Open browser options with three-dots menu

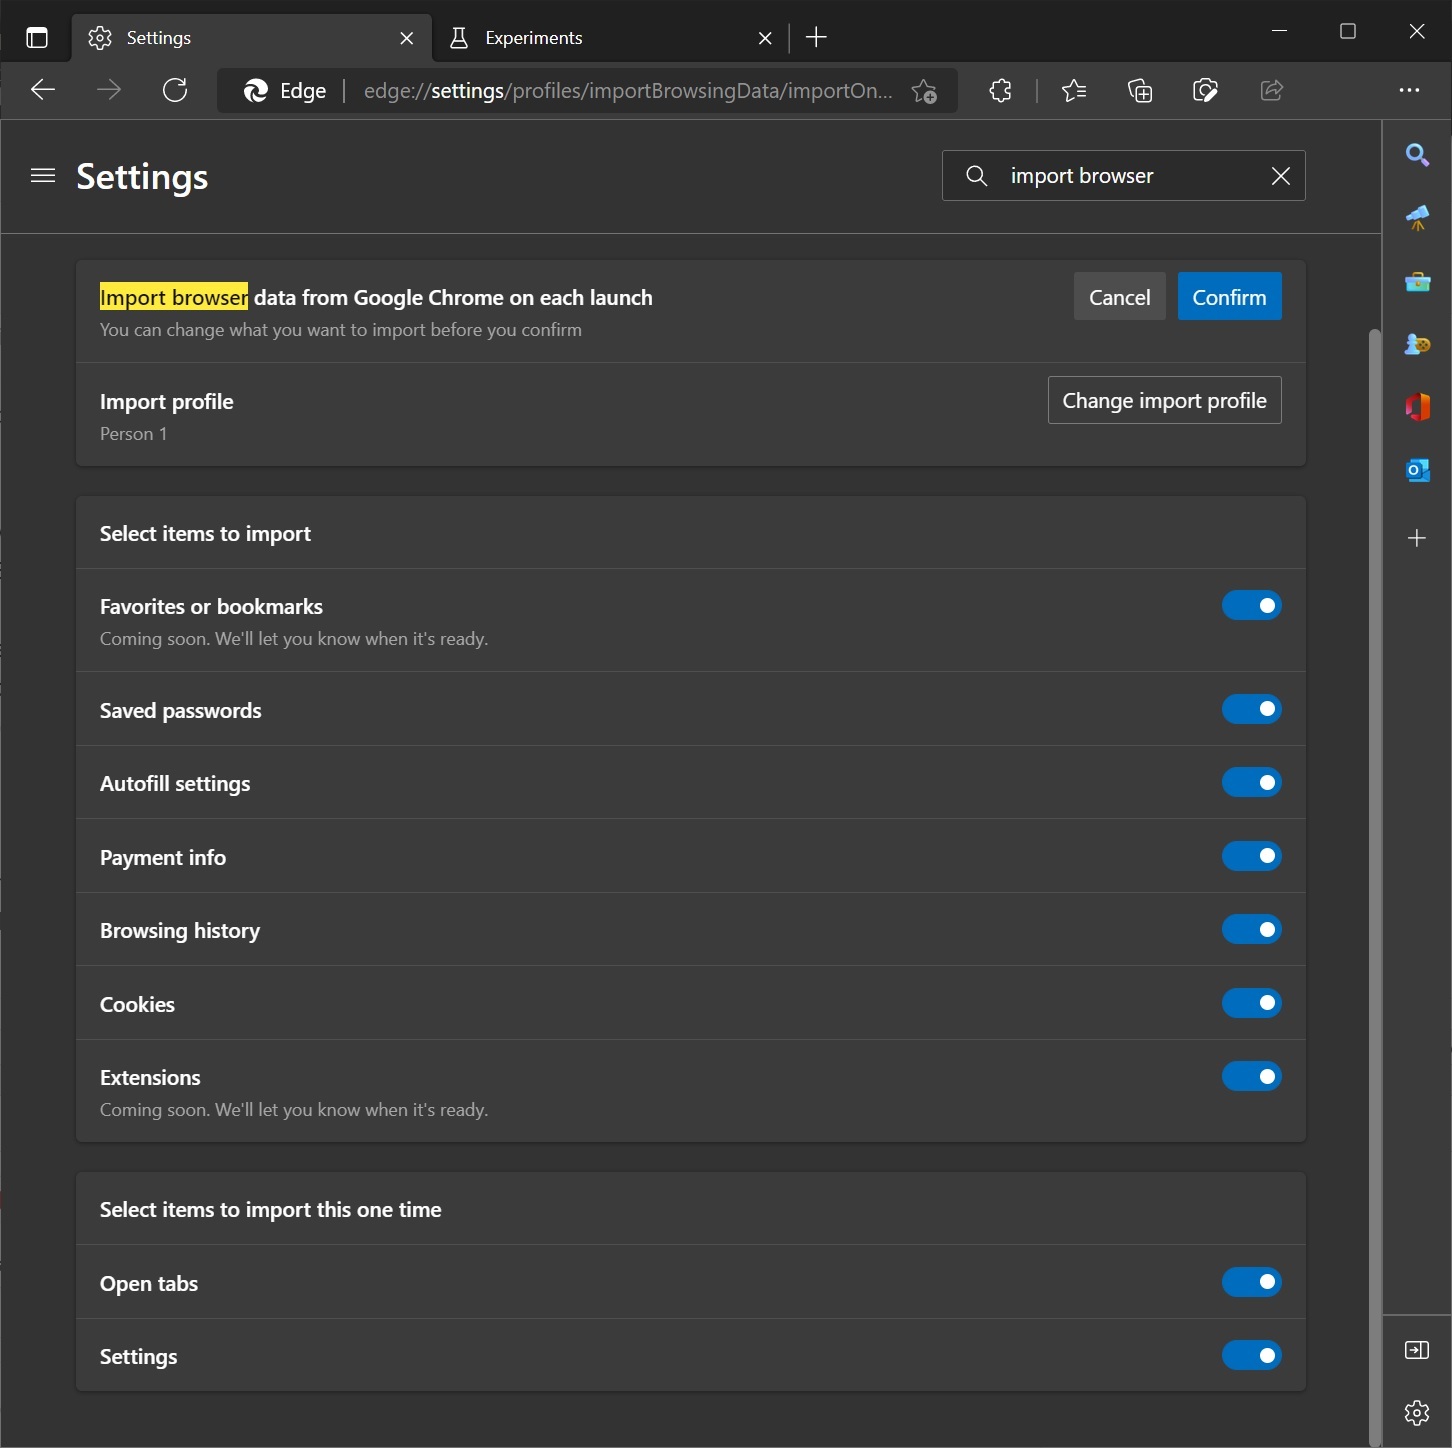pyautogui.click(x=1410, y=91)
